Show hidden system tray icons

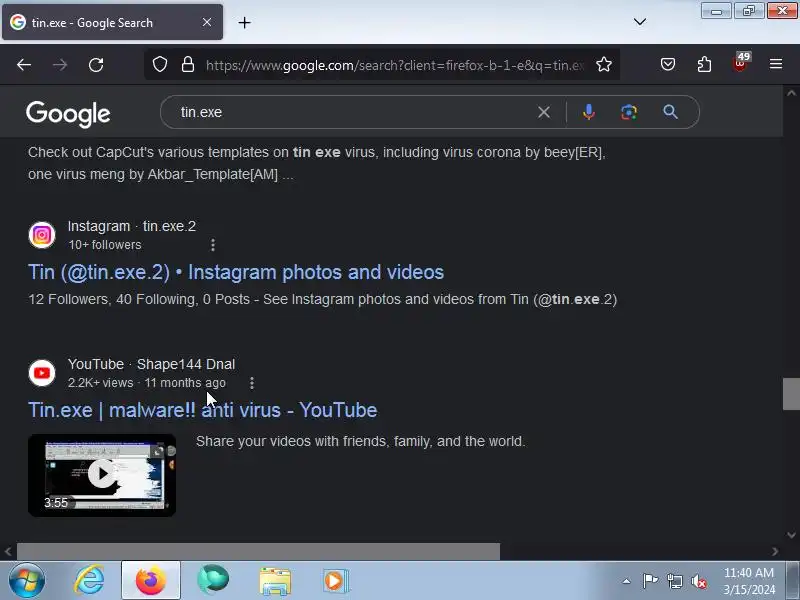point(627,581)
